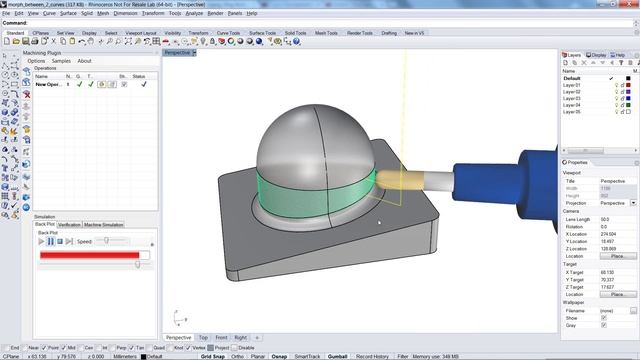Open the Projection dropdown in Properties
Viewport: 640px width, 360px height.
pyautogui.click(x=633, y=203)
